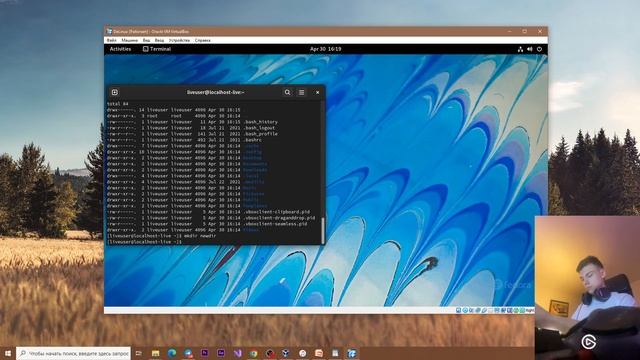640x360 pixels.
Task: Open the Ввод menu in VirtualBox
Action: pyautogui.click(x=159, y=40)
